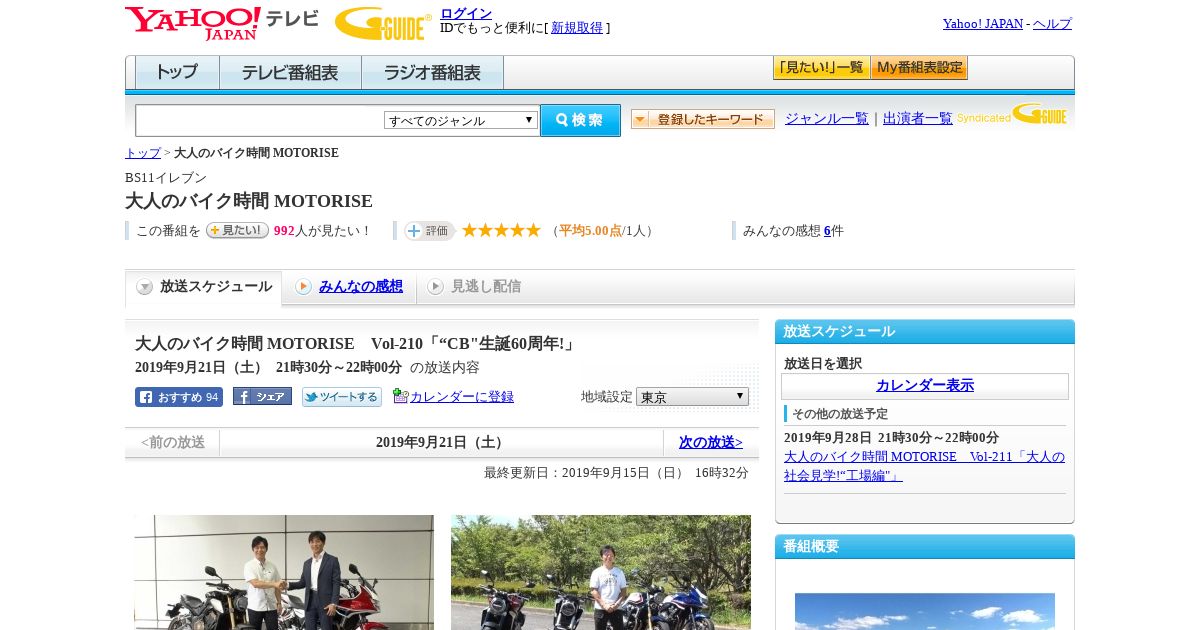
Task: Click the Twitter ツイートする button
Action: click(342, 397)
